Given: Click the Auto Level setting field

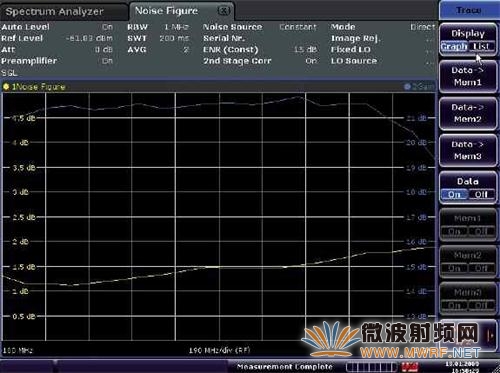Looking at the screenshot, I should pyautogui.click(x=57, y=27).
